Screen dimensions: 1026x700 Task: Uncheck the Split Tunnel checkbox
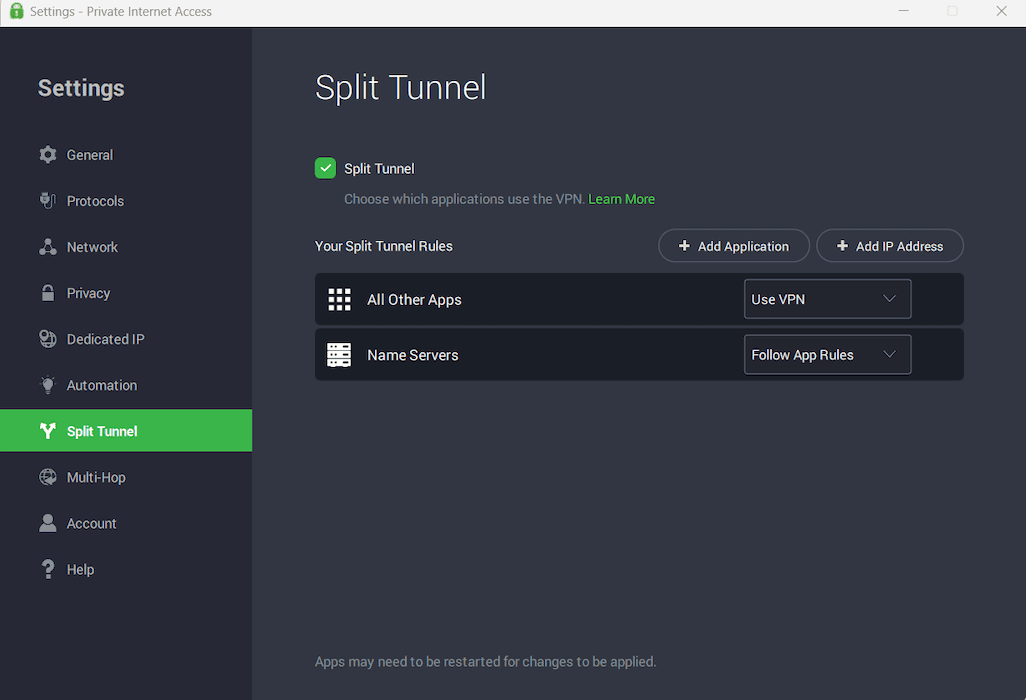[324, 168]
